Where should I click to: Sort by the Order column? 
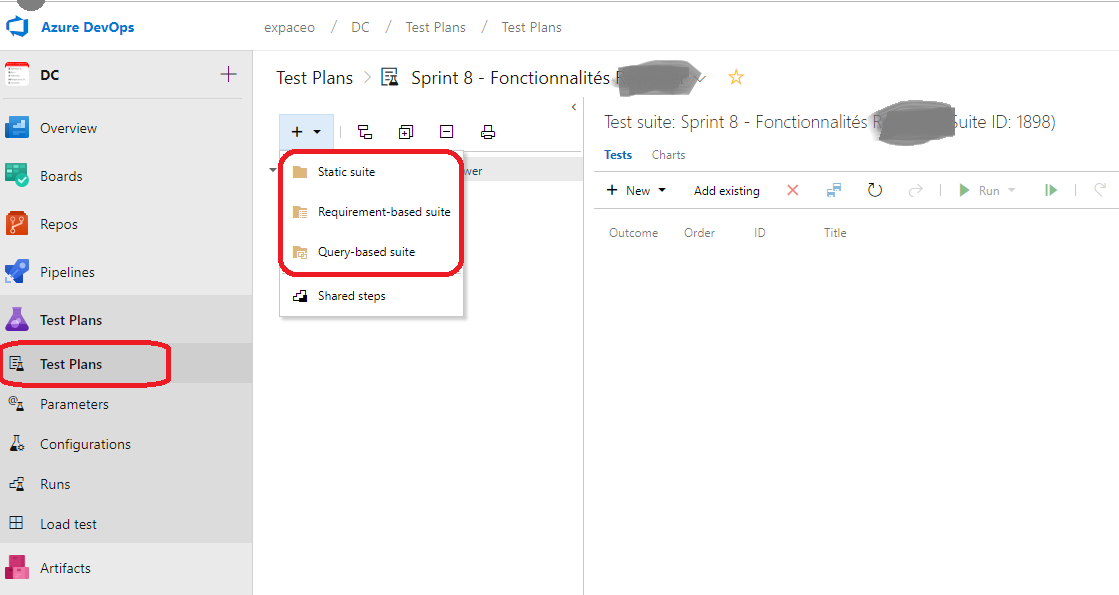pyautogui.click(x=699, y=233)
